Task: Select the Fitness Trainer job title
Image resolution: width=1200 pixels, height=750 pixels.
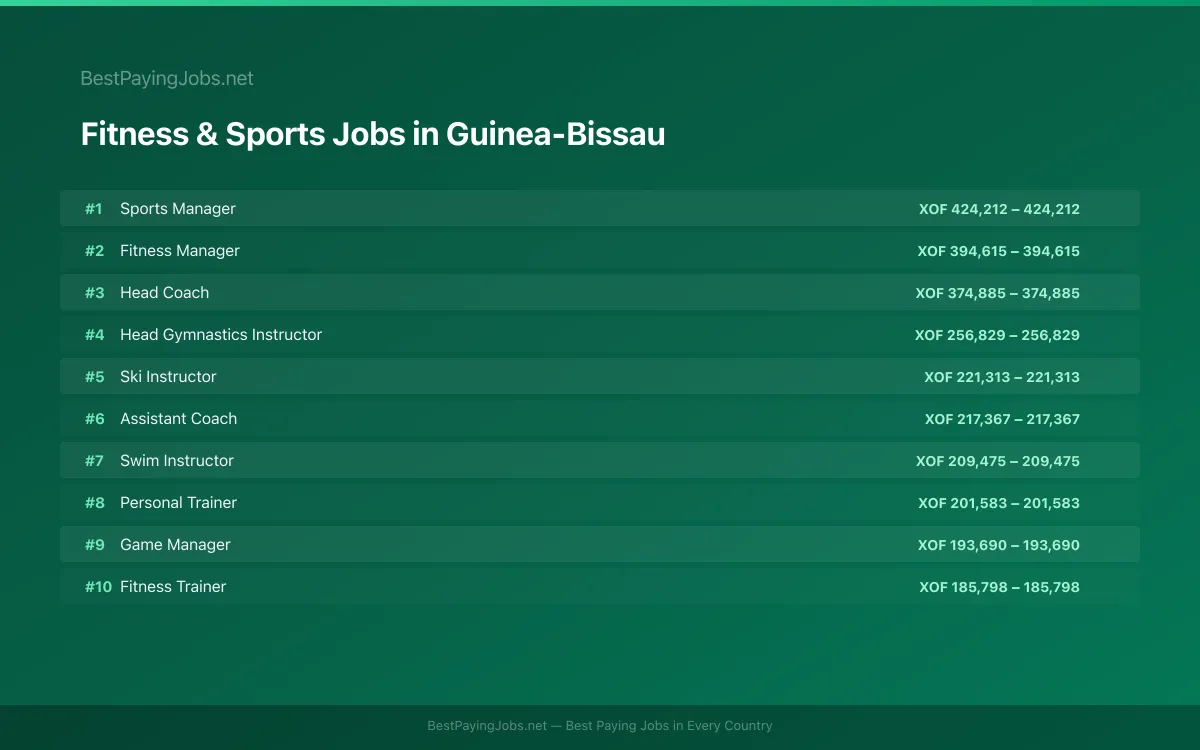Action: click(x=173, y=587)
